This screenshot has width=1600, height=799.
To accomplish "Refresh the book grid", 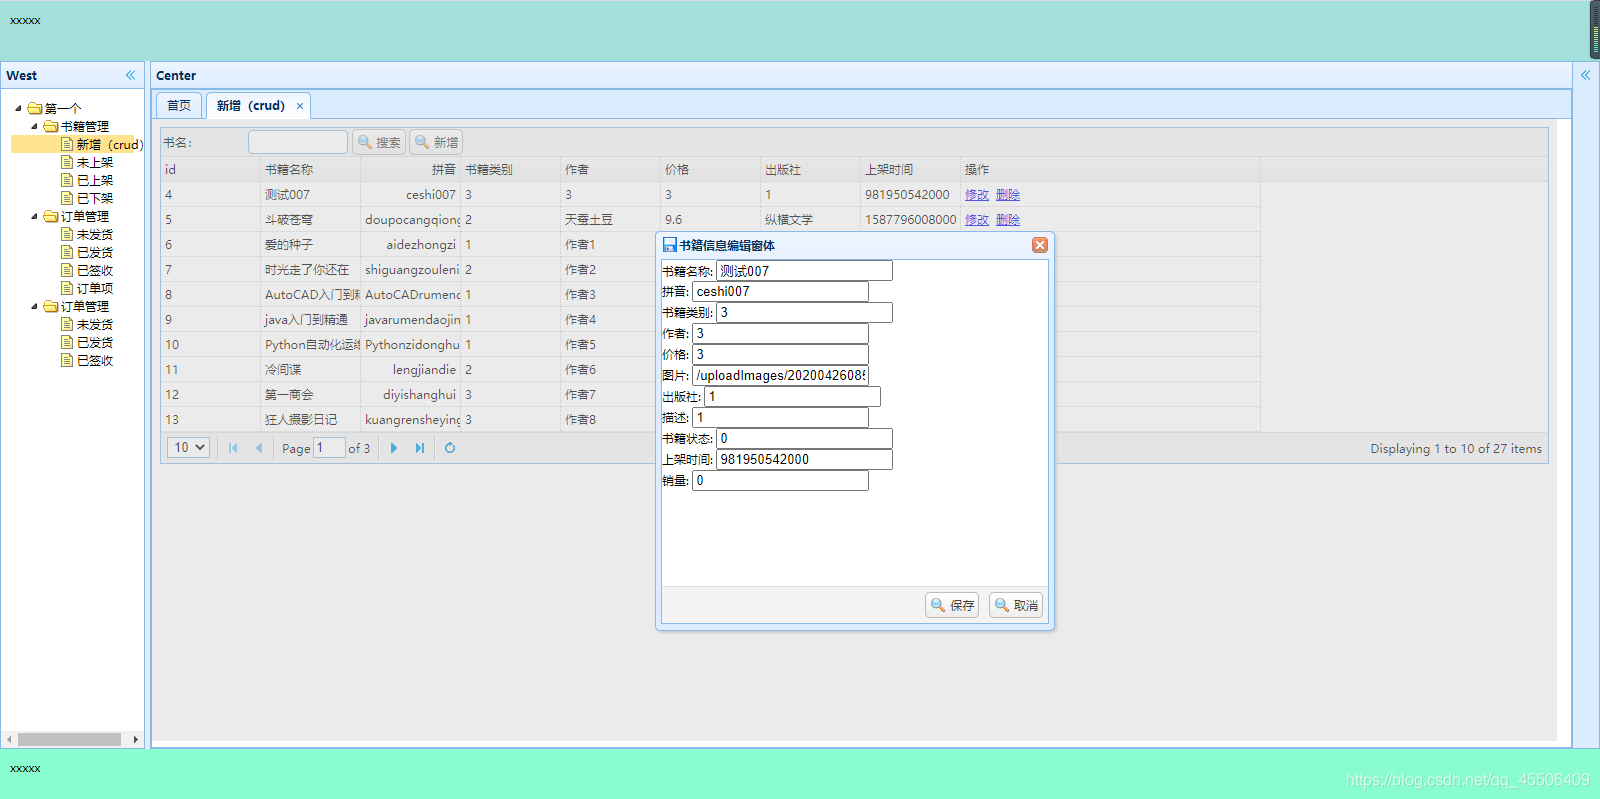I will point(450,448).
